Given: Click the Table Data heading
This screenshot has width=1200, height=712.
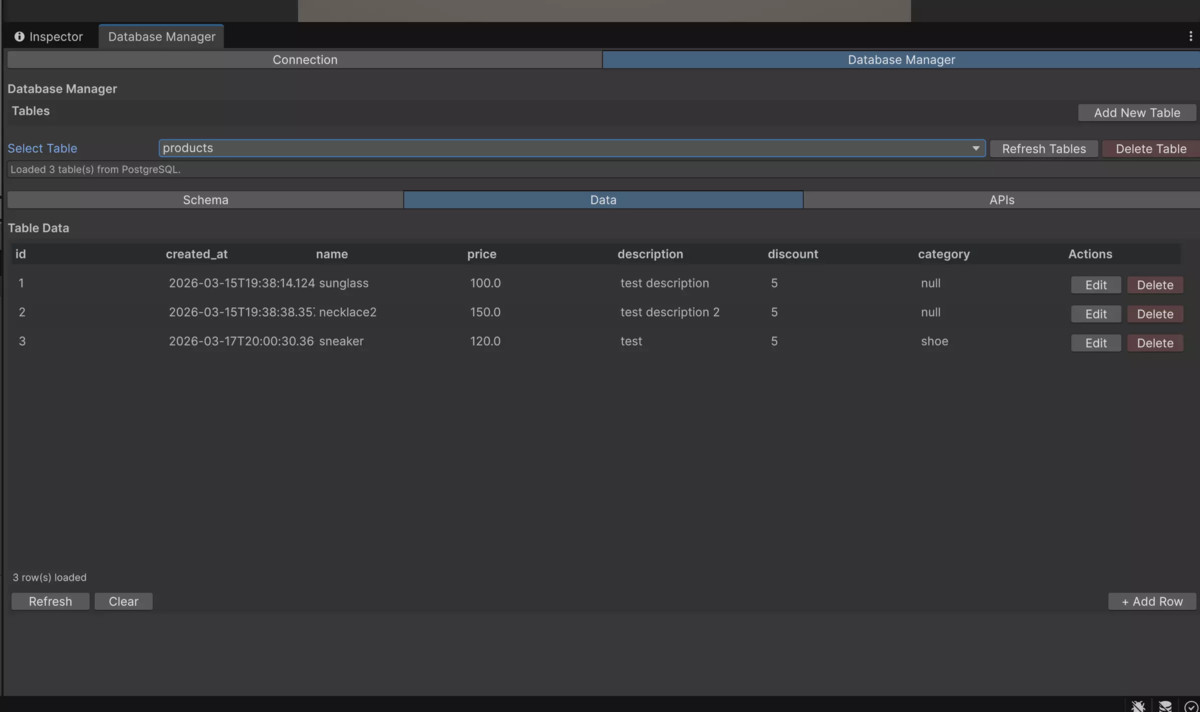Looking at the screenshot, I should coord(41,228).
